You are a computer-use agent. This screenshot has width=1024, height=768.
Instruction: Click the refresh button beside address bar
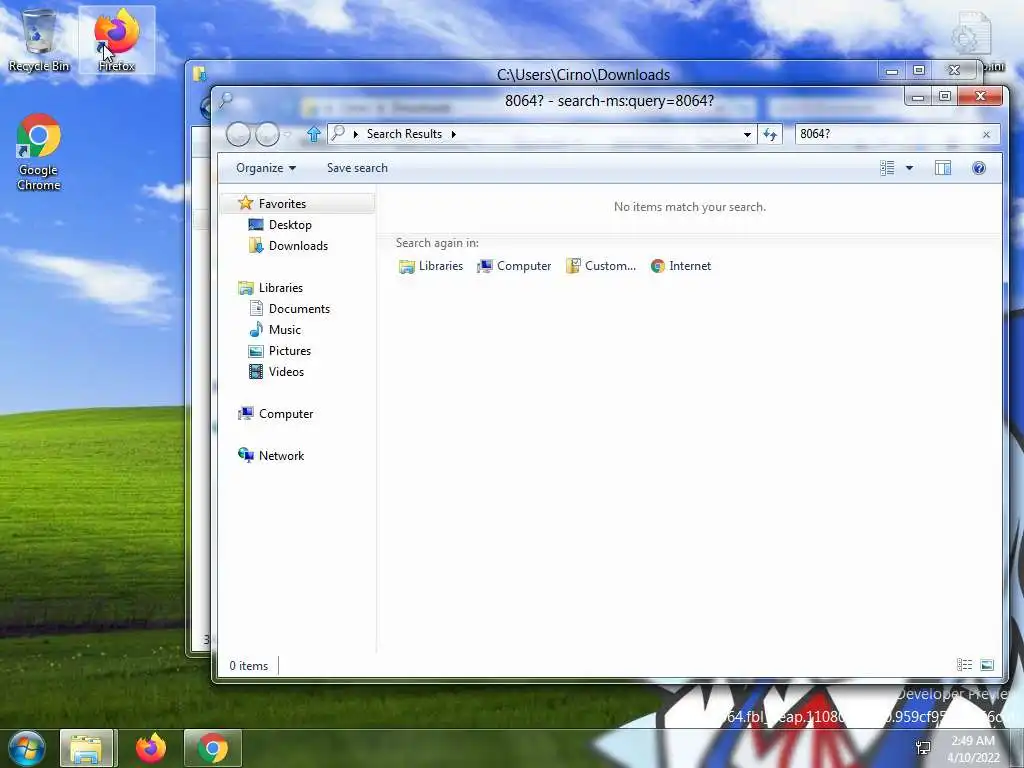[x=770, y=135]
